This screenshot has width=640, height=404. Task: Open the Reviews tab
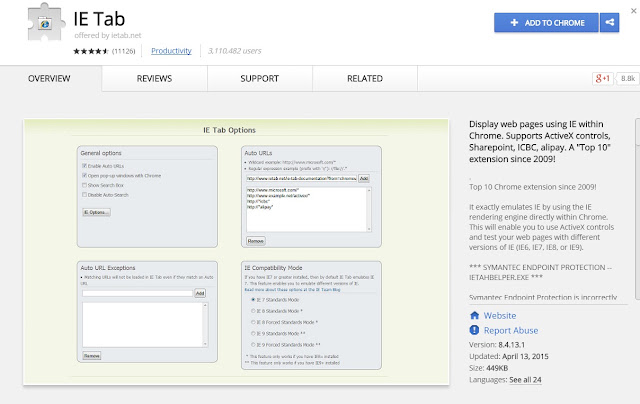pos(154,78)
